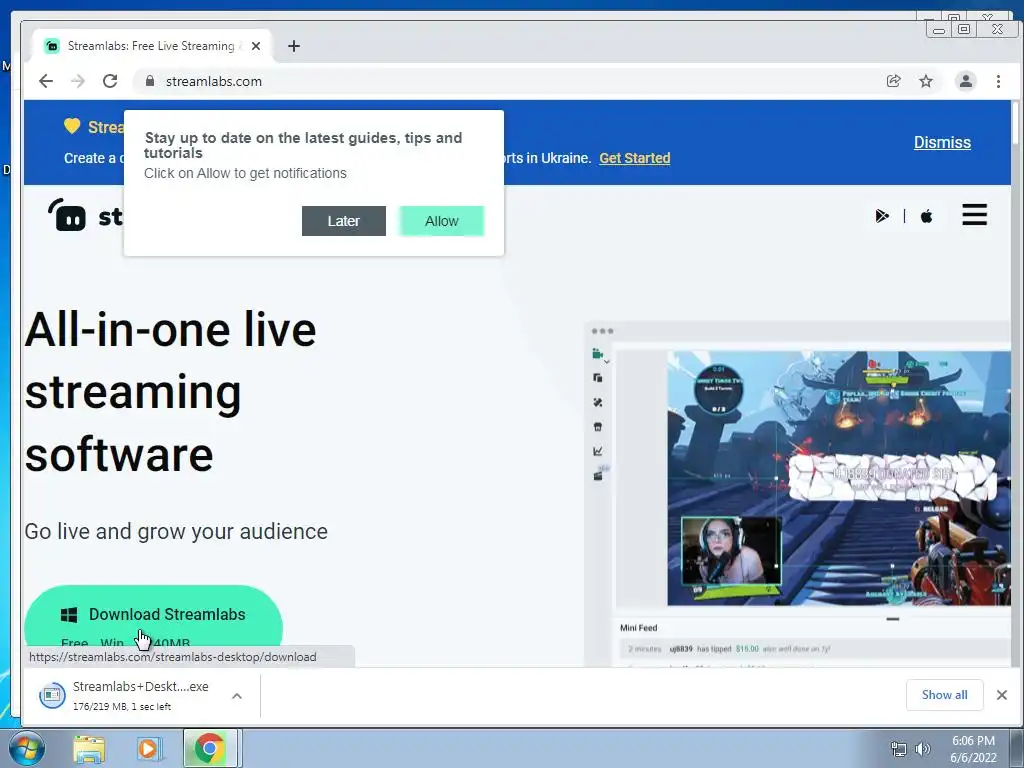The width and height of the screenshot is (1024, 768).
Task: Click the taskbar clock 6:06 PM
Action: [x=973, y=749]
